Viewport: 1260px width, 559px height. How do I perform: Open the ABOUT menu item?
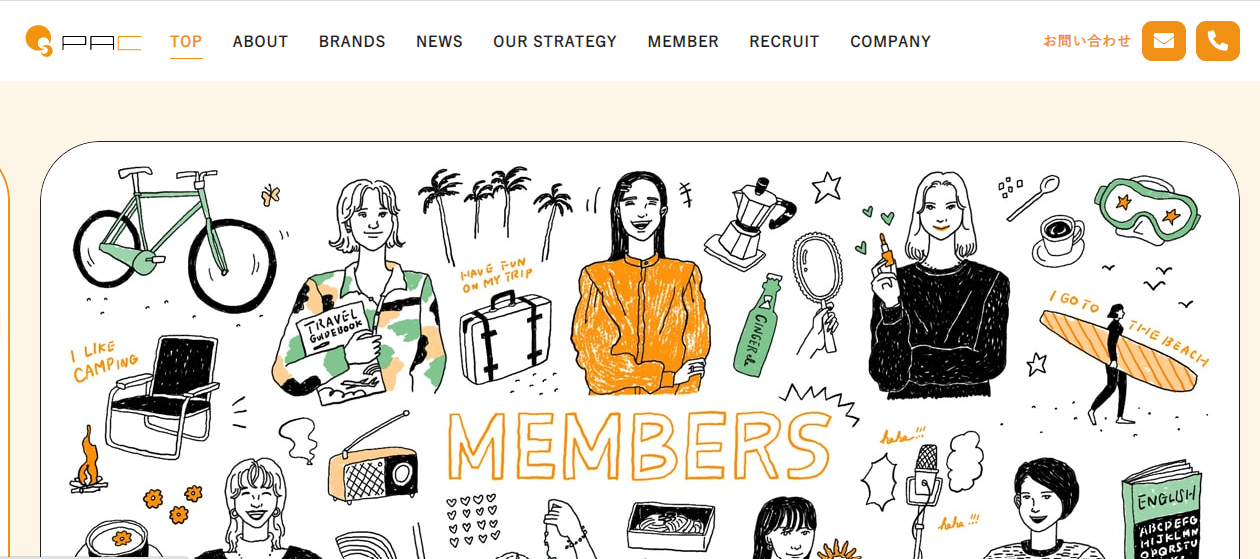click(x=260, y=42)
